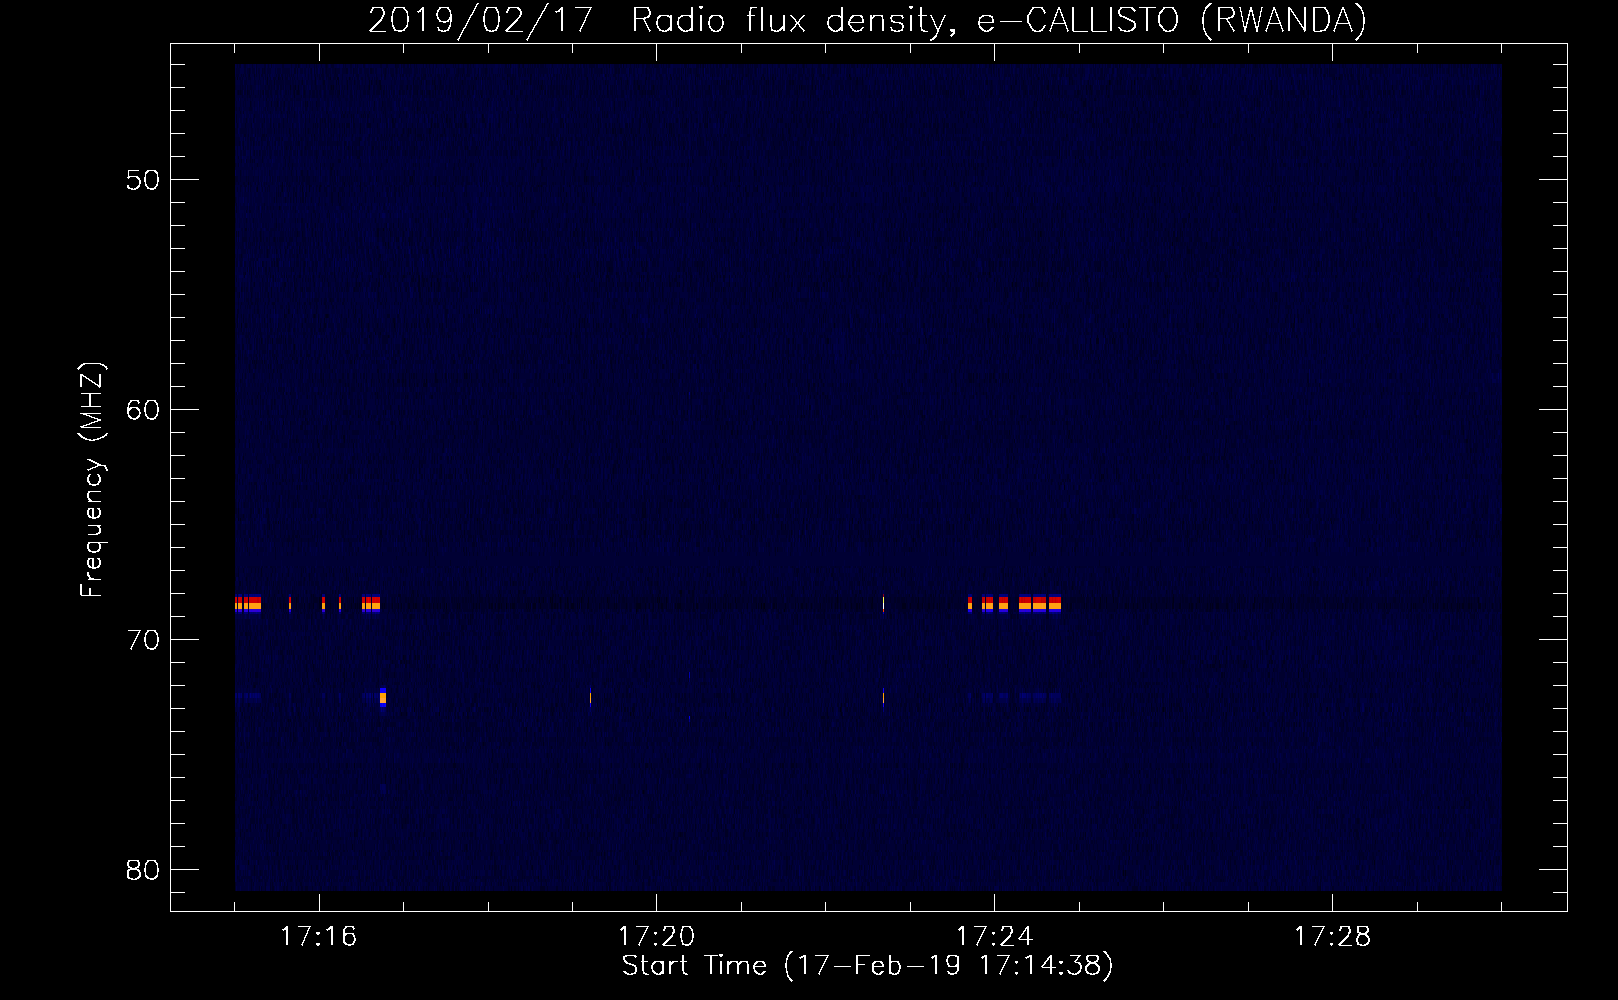Click the 'Start Time (17-Feb-19 17:14:38)' label
Screen dimensions: 1618x1000
point(867,966)
